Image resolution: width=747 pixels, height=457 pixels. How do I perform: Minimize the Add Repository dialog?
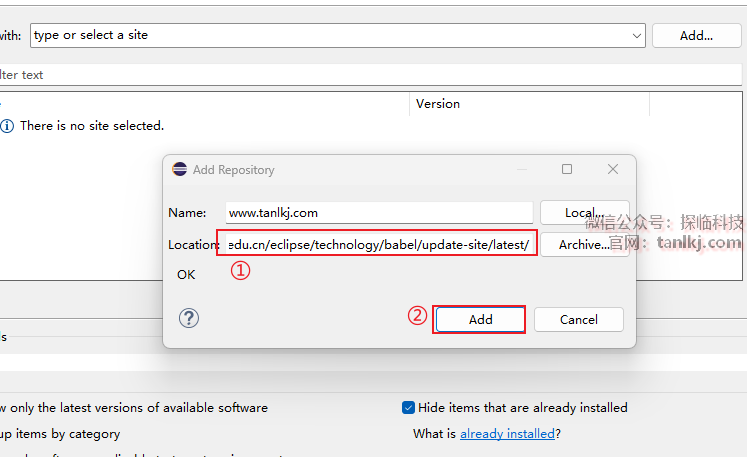click(x=522, y=169)
